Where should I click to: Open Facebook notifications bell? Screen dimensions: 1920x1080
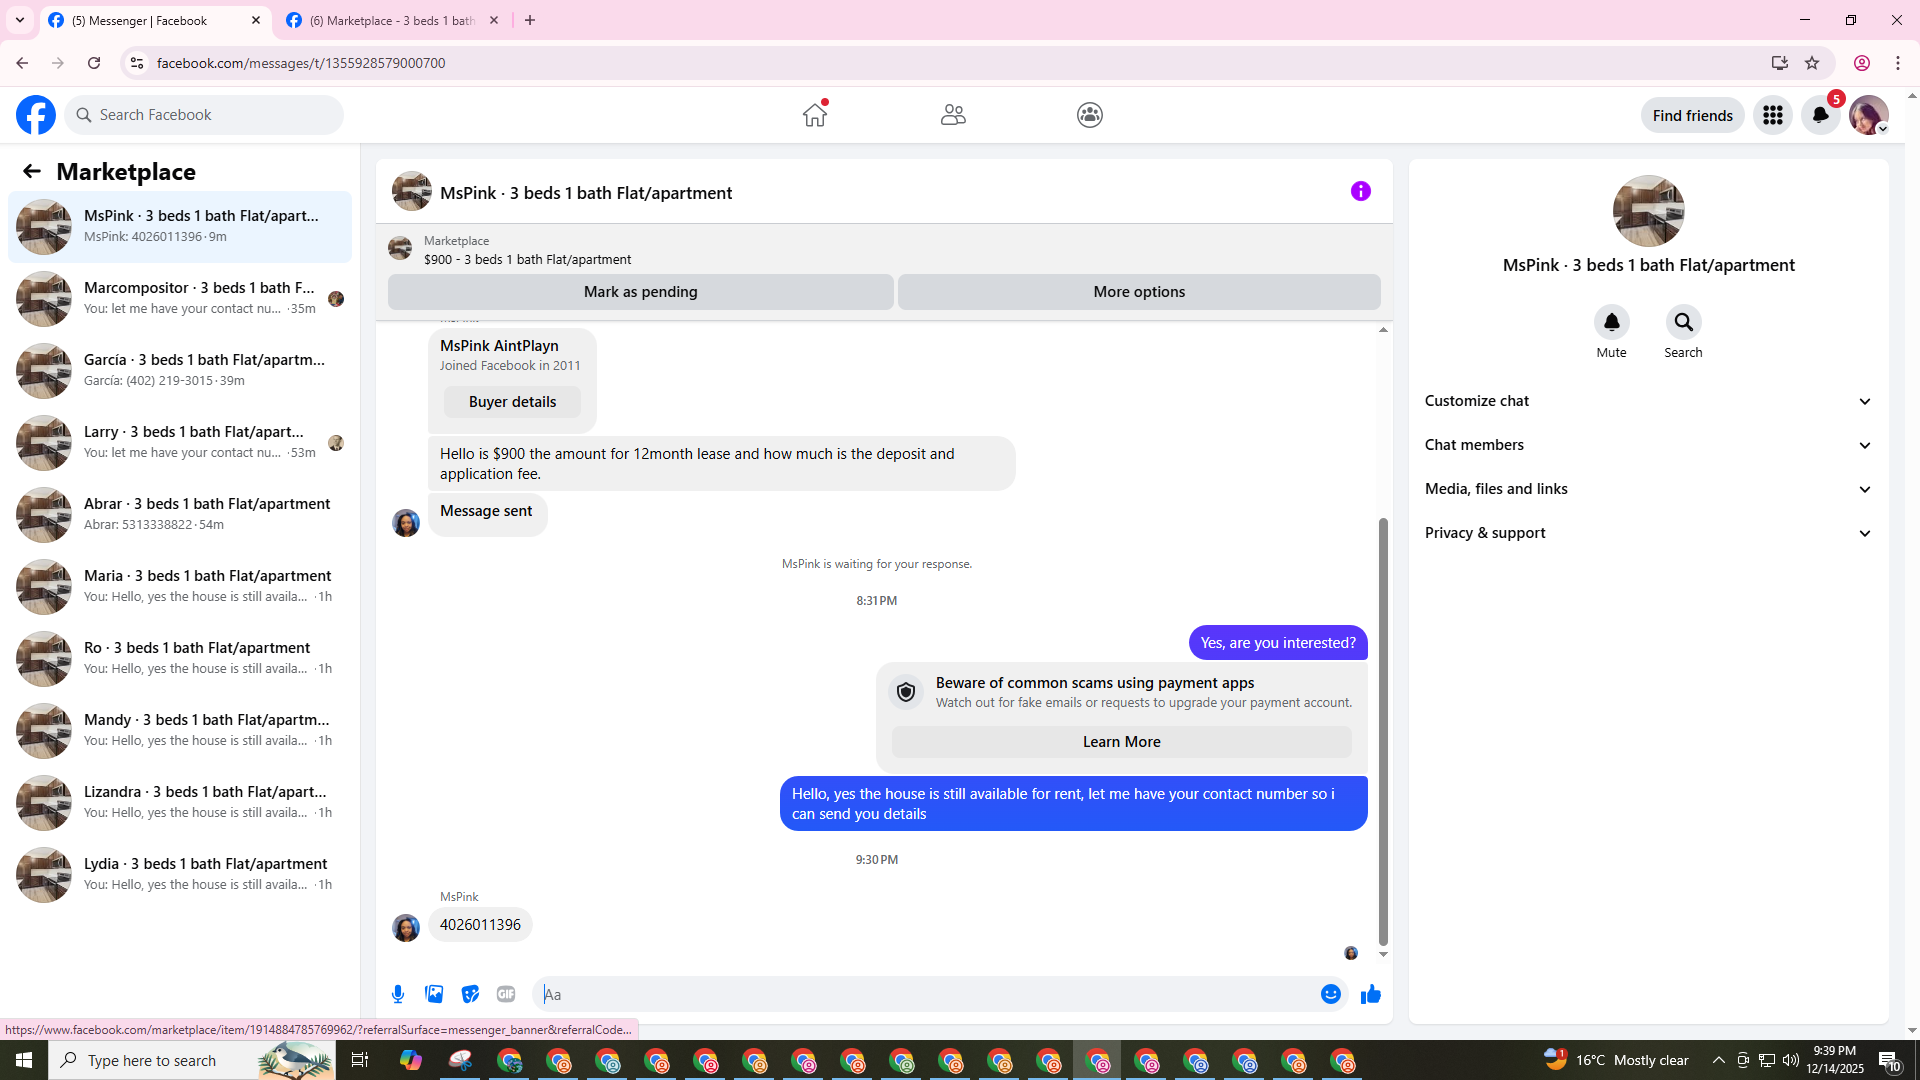click(1820, 115)
